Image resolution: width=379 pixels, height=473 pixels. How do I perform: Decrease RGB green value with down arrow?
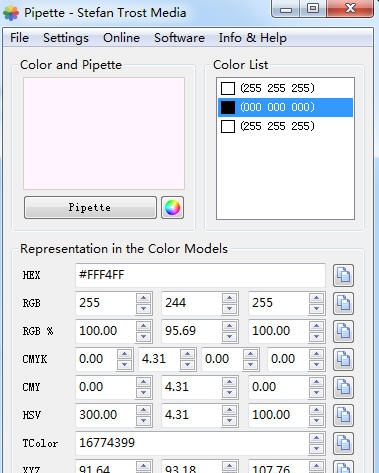230,309
